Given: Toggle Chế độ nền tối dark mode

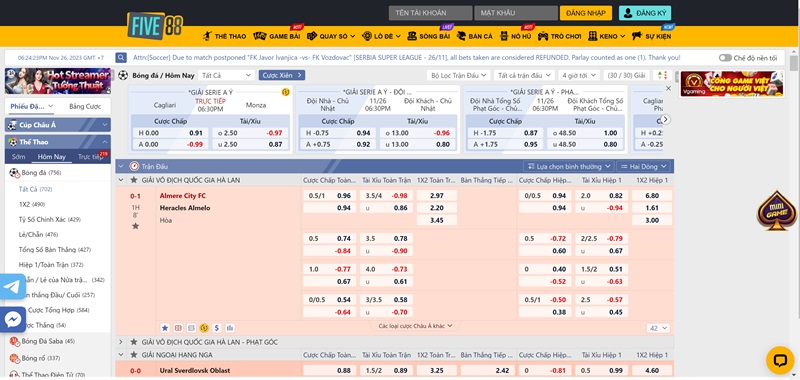Looking at the screenshot, I should click(726, 58).
